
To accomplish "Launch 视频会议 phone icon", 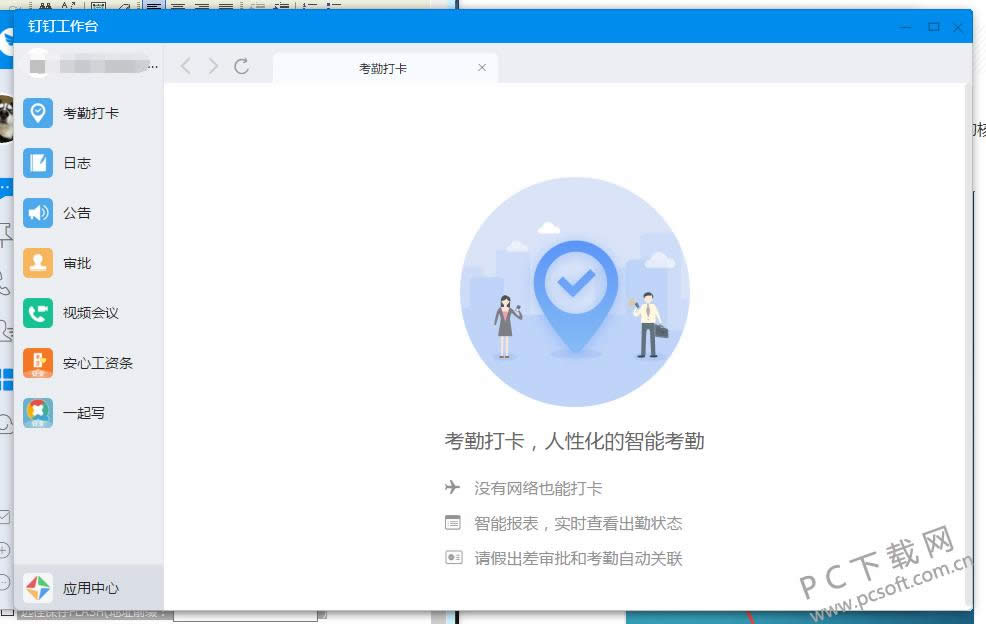I will 38,313.
